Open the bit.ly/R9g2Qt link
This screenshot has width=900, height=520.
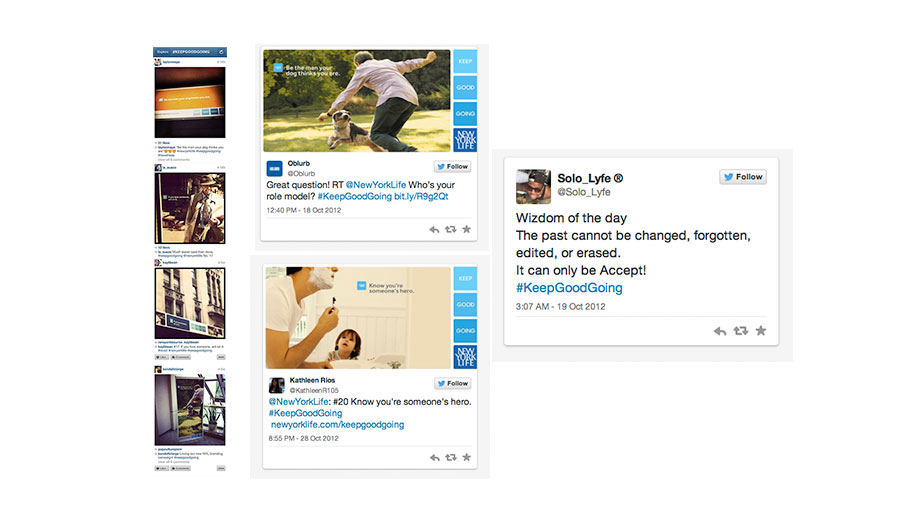[421, 196]
